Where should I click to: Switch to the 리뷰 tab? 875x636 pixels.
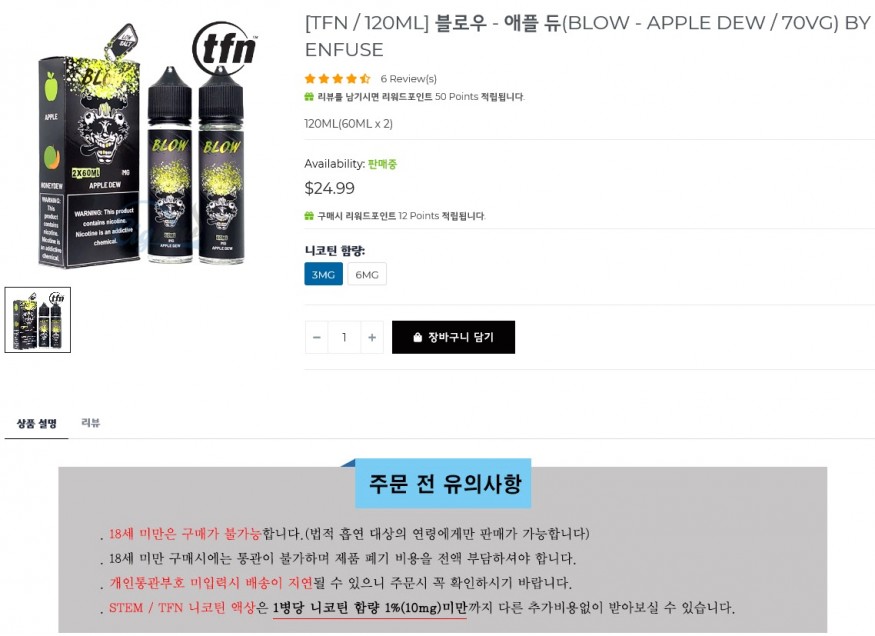[x=90, y=423]
